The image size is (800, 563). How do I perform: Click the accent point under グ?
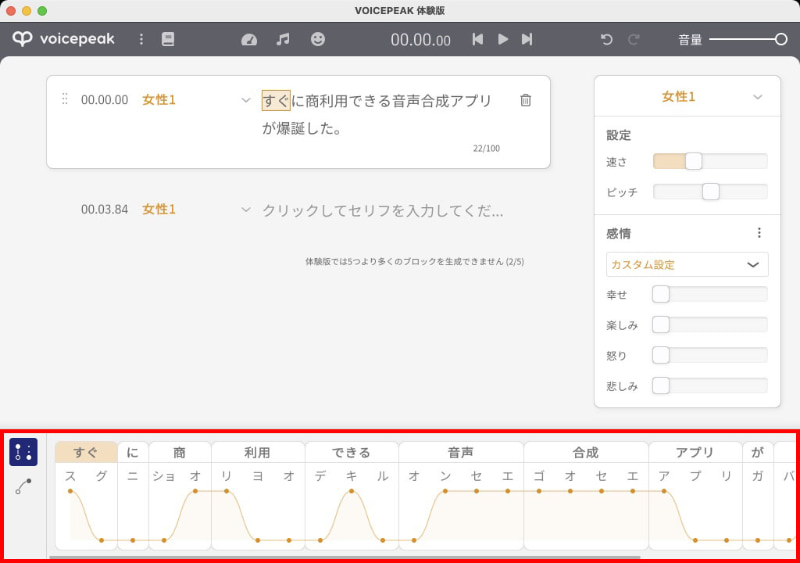click(102, 540)
